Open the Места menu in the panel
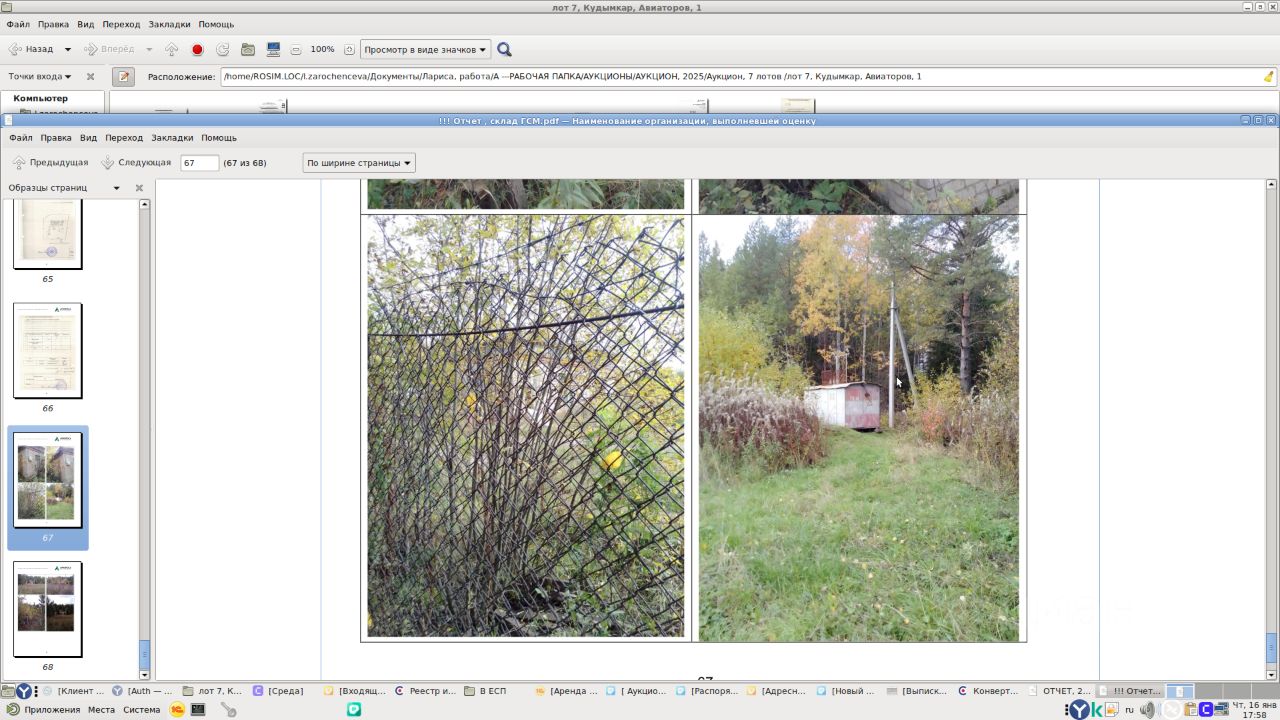 [101, 710]
